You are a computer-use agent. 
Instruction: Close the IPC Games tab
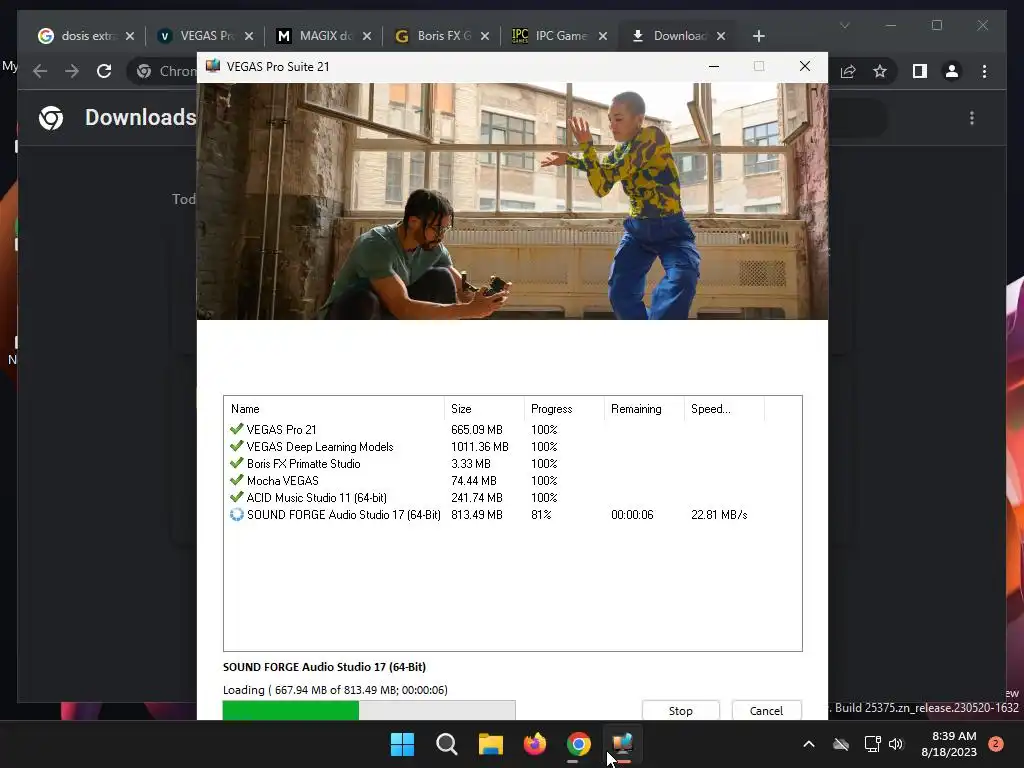click(603, 37)
